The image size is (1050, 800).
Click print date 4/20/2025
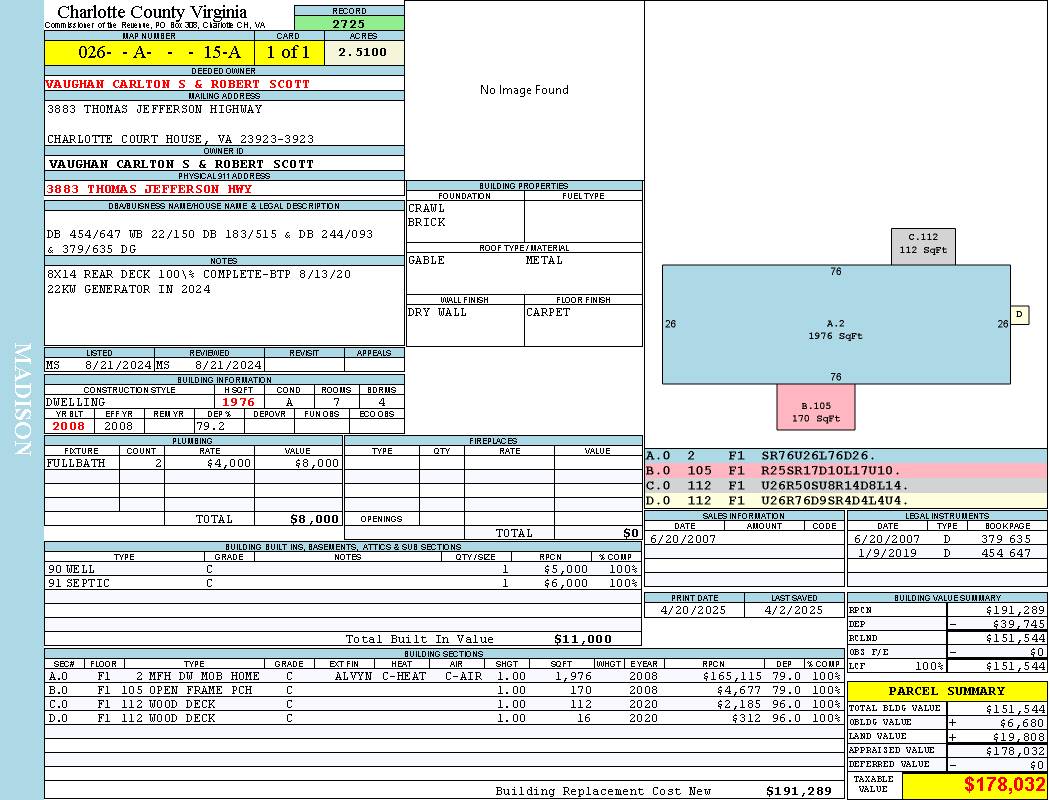pos(693,611)
